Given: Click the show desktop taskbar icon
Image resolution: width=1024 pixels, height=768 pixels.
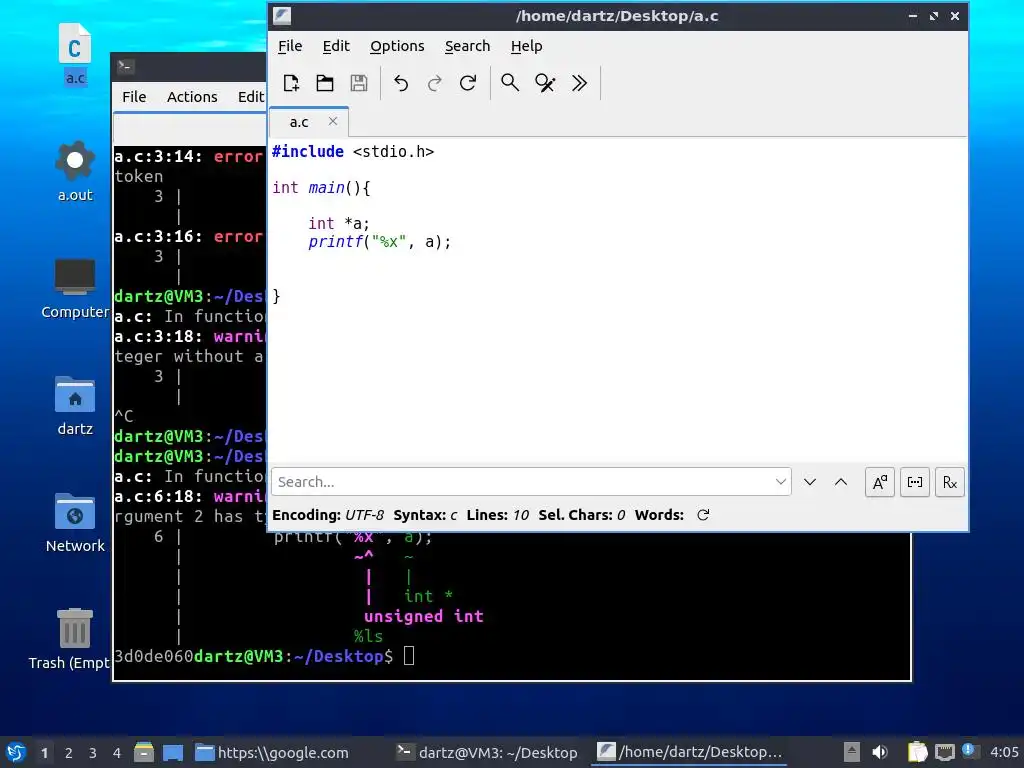Looking at the screenshot, I should pyautogui.click(x=173, y=752).
